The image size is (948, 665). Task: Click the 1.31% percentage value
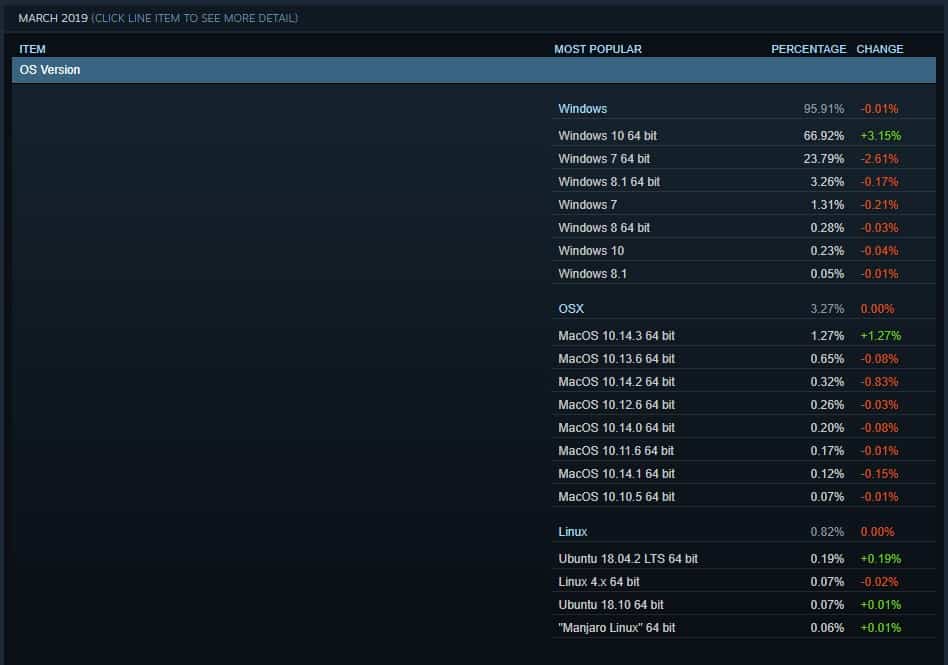[827, 205]
